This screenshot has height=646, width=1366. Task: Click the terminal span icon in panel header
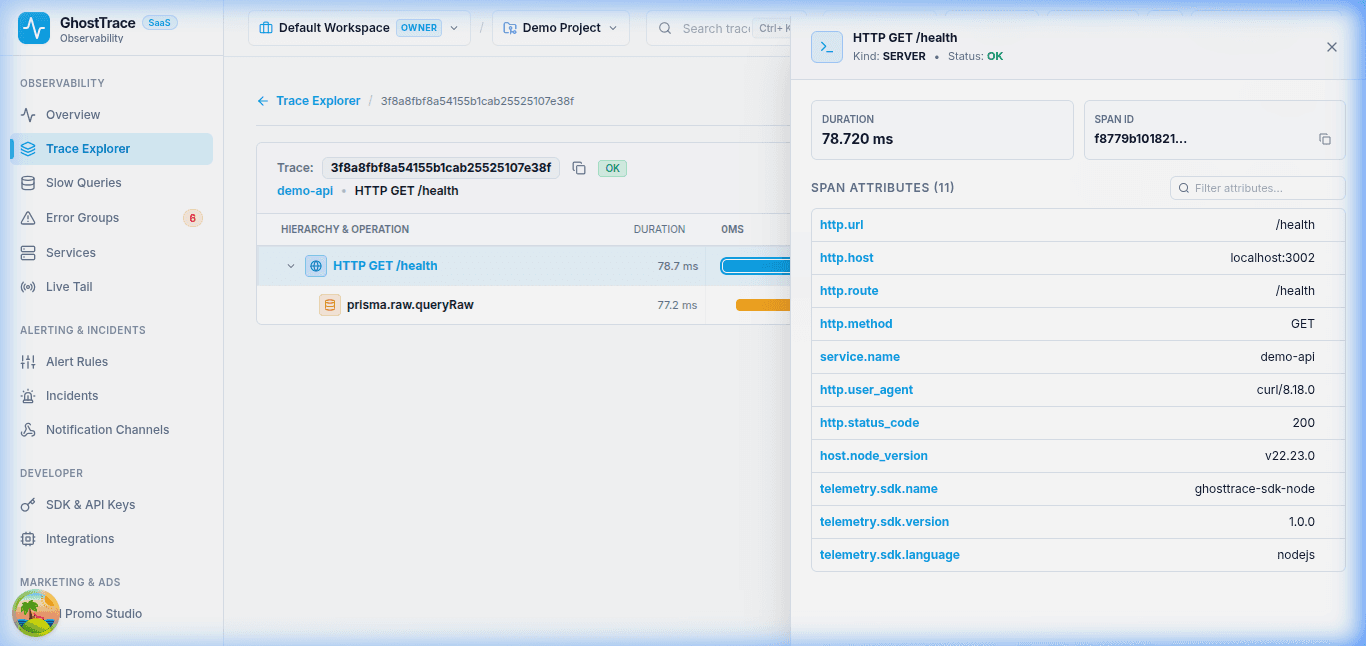827,47
